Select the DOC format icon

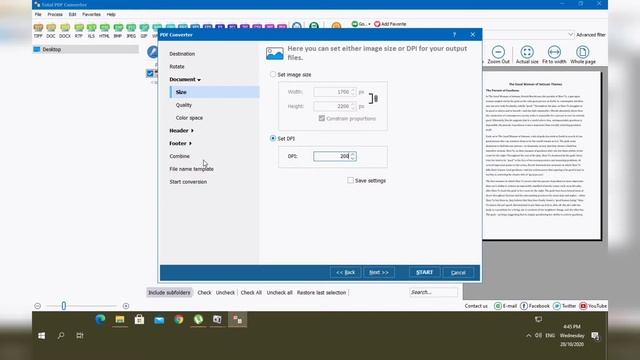point(51,31)
